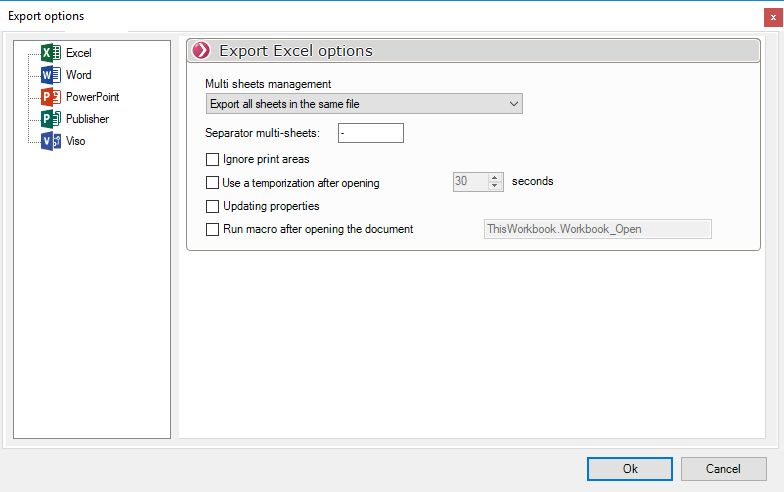
Task: Select the PowerPoint tree item label
Action: pos(93,97)
